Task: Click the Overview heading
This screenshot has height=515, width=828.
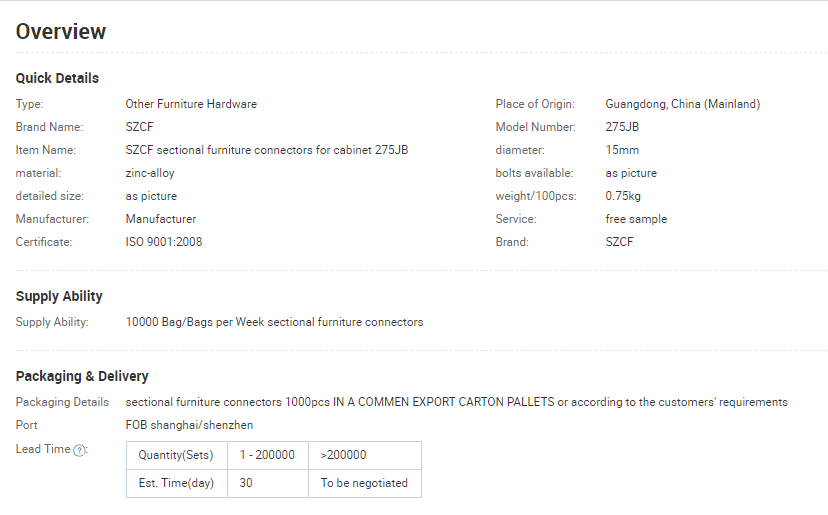Action: 61,32
